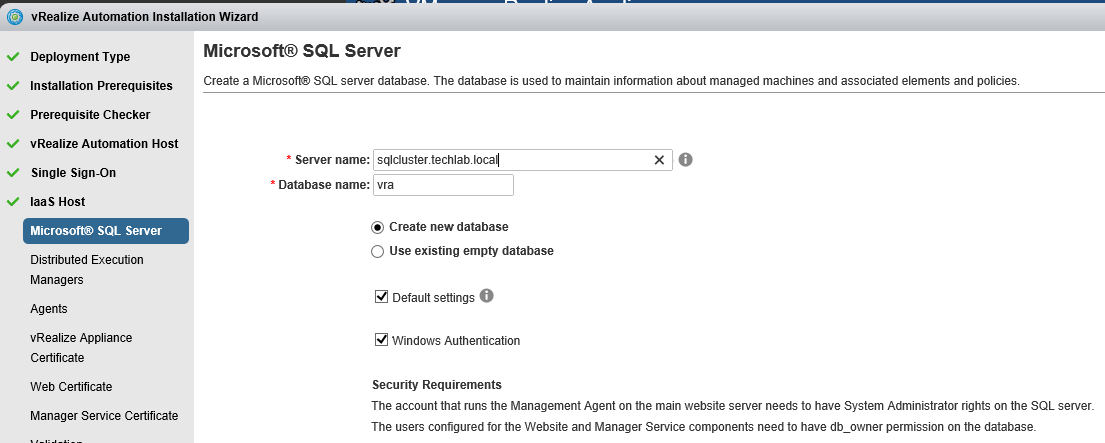1105x443 pixels.
Task: Open the Prerequisite Checker step
Action: (90, 114)
